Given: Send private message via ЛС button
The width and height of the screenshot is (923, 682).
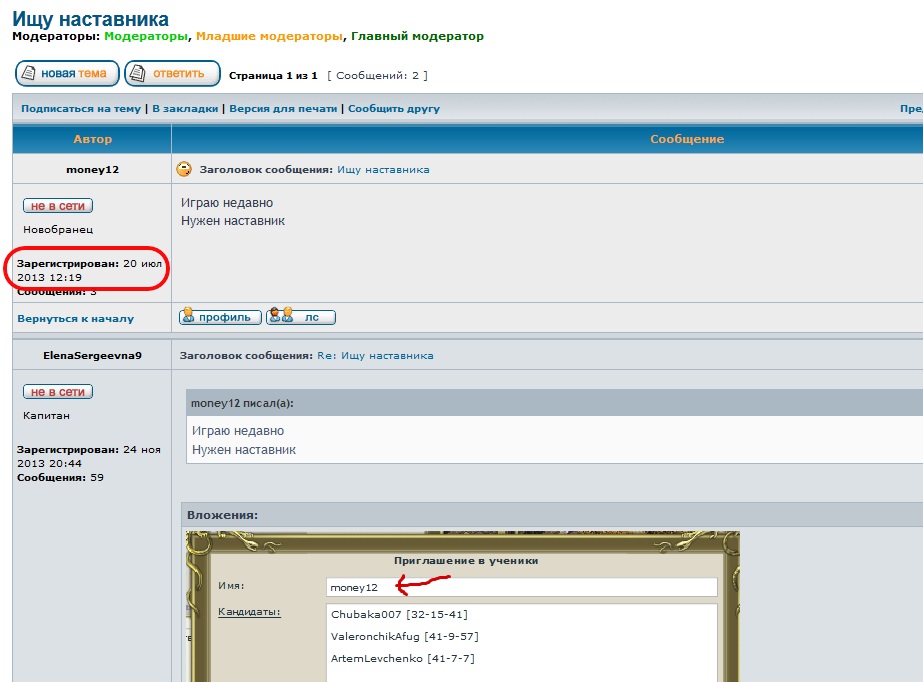Looking at the screenshot, I should click(x=301, y=317).
